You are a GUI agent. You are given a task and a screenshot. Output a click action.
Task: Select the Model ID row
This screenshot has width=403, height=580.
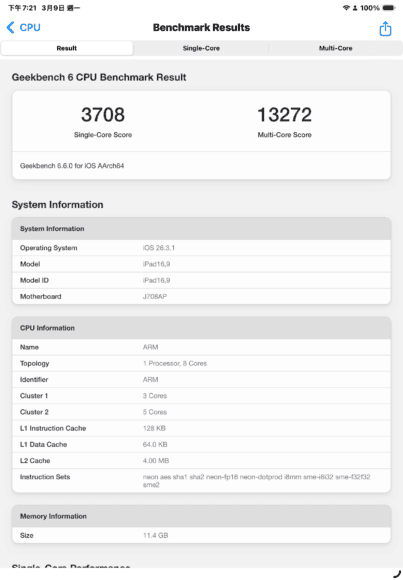201,280
